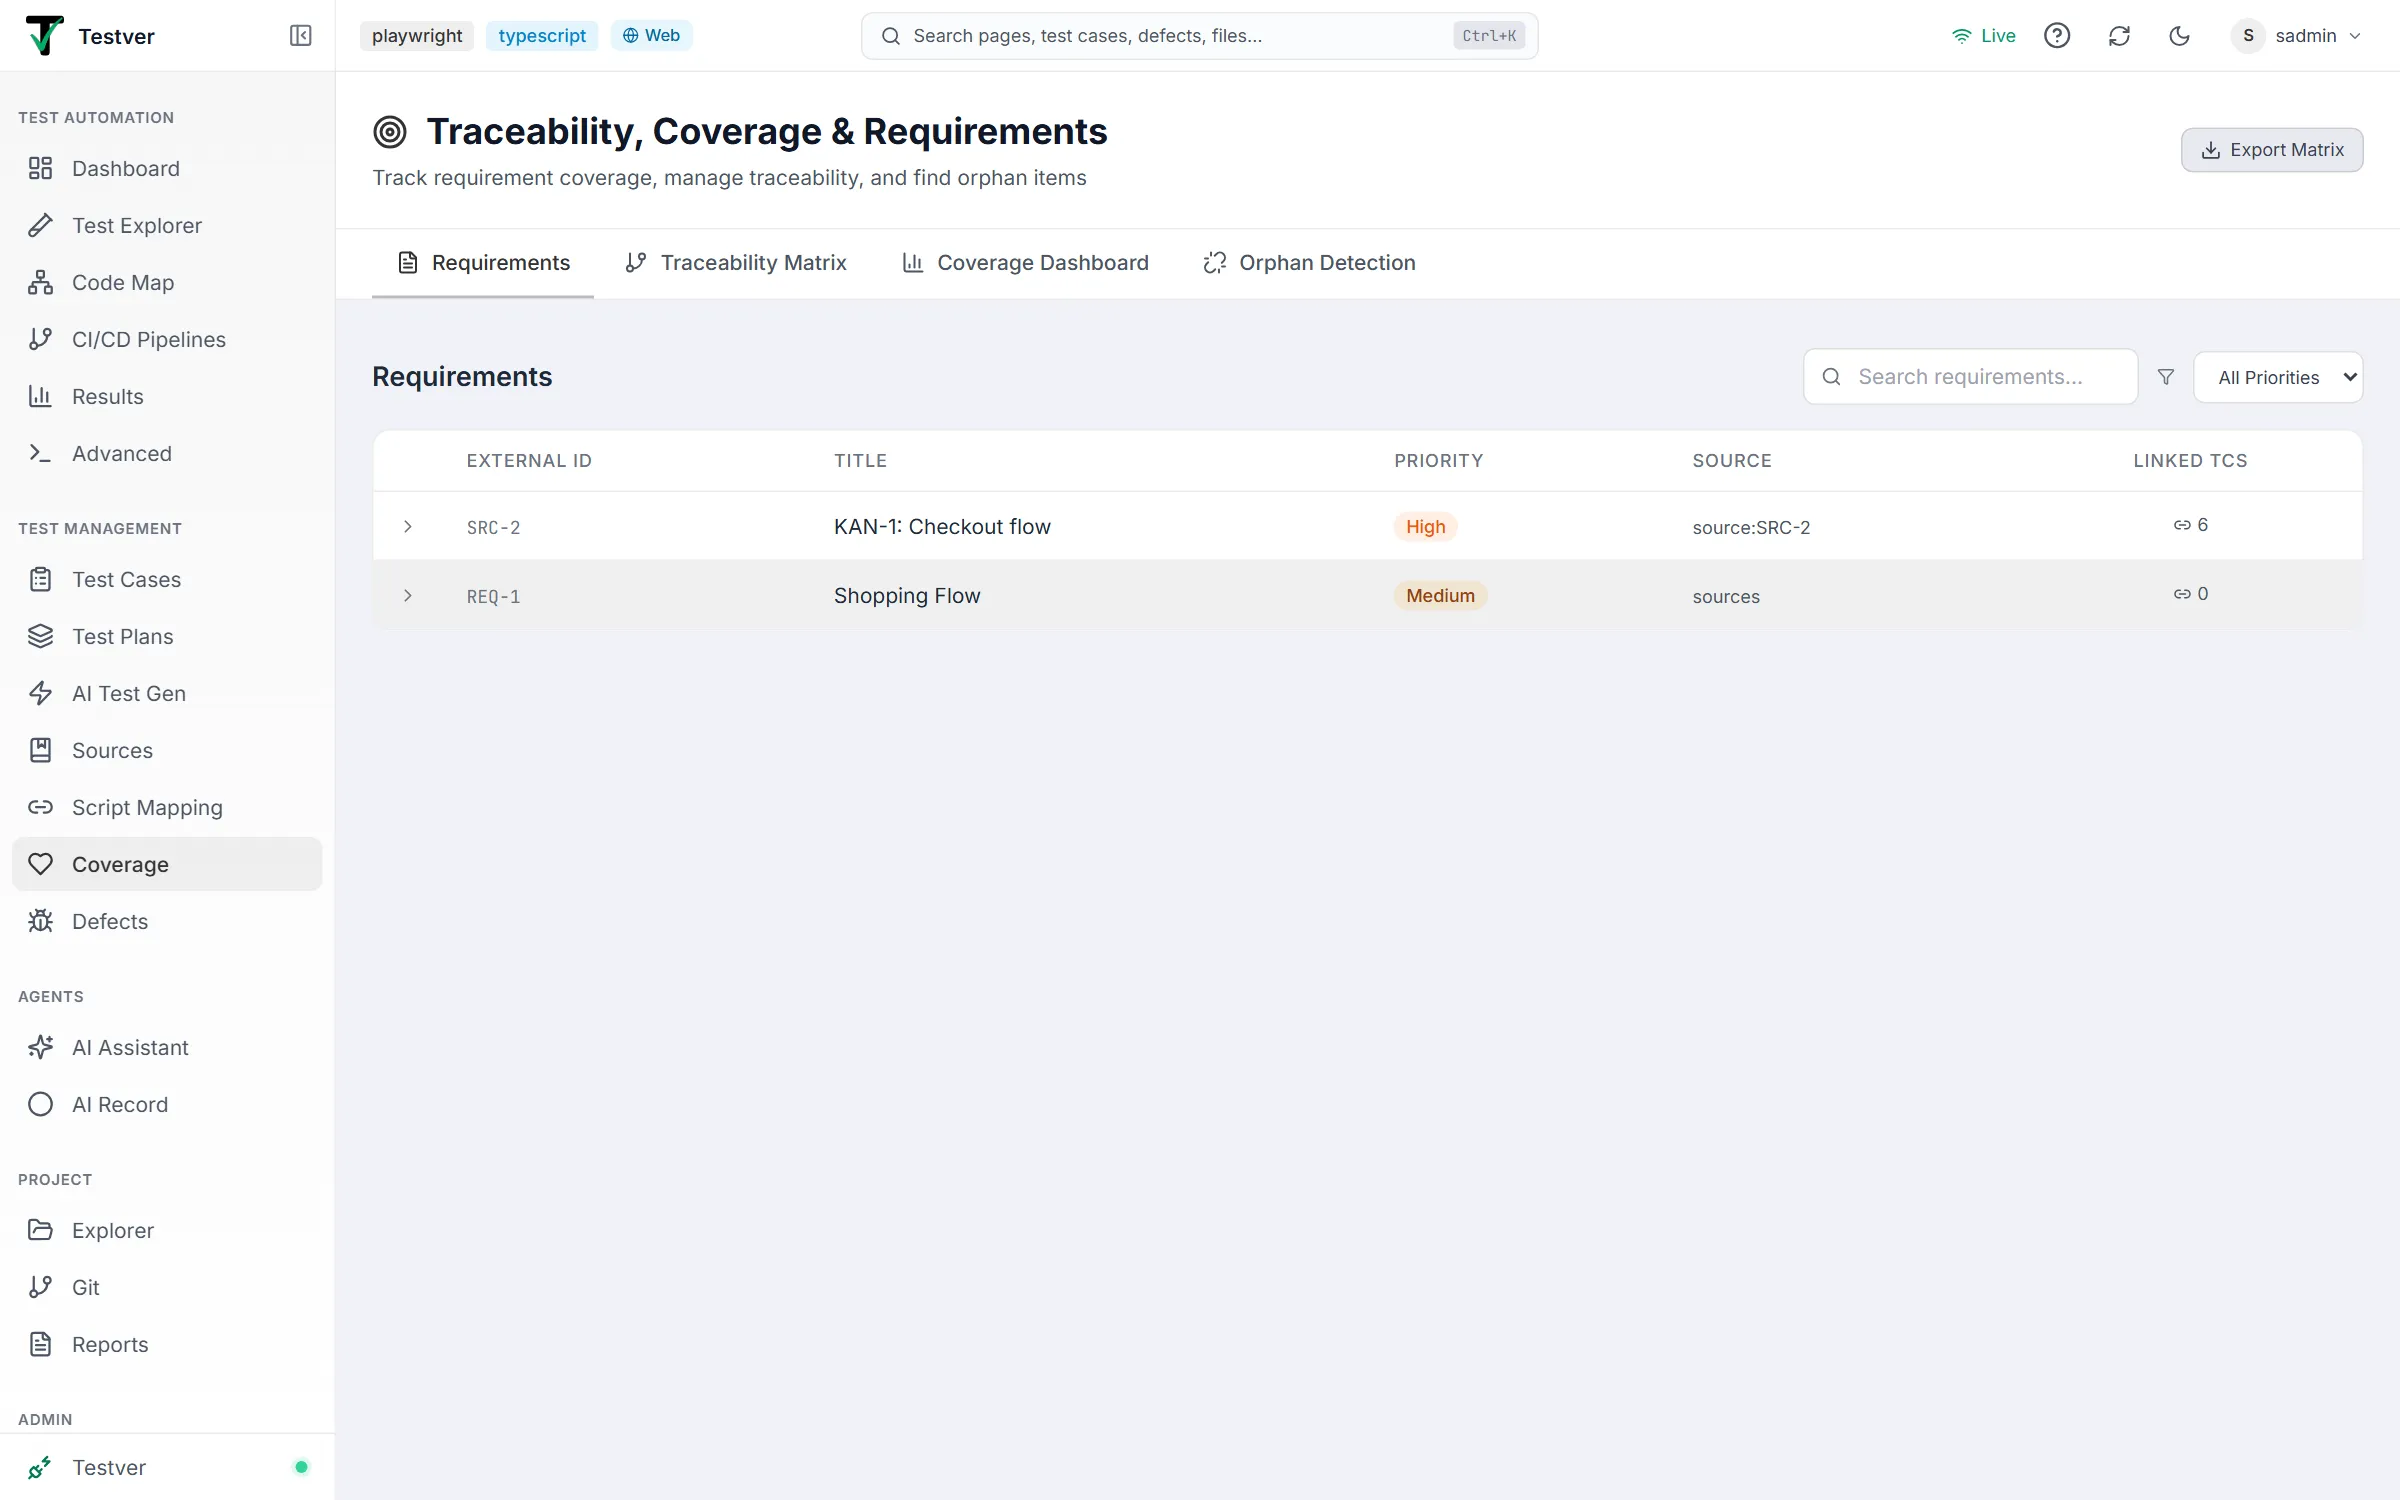Viewport: 2400px width, 1500px height.
Task: Open the sadmin user menu
Action: (2297, 36)
